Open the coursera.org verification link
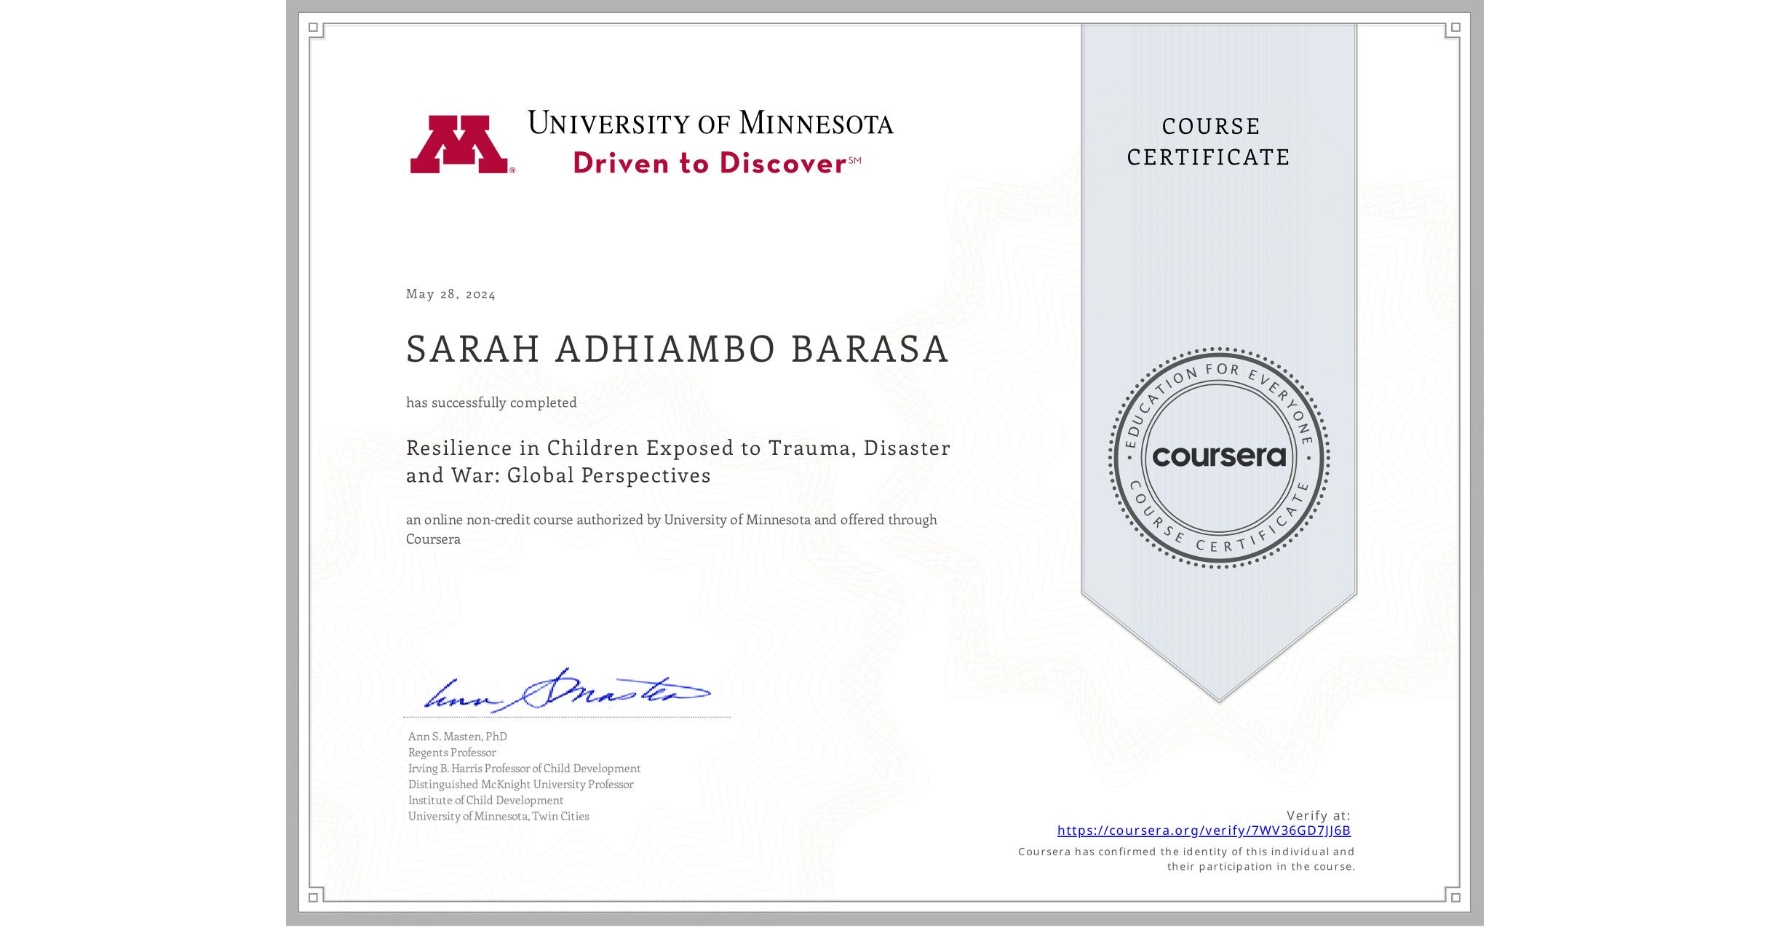The image size is (1772, 928). point(1206,831)
